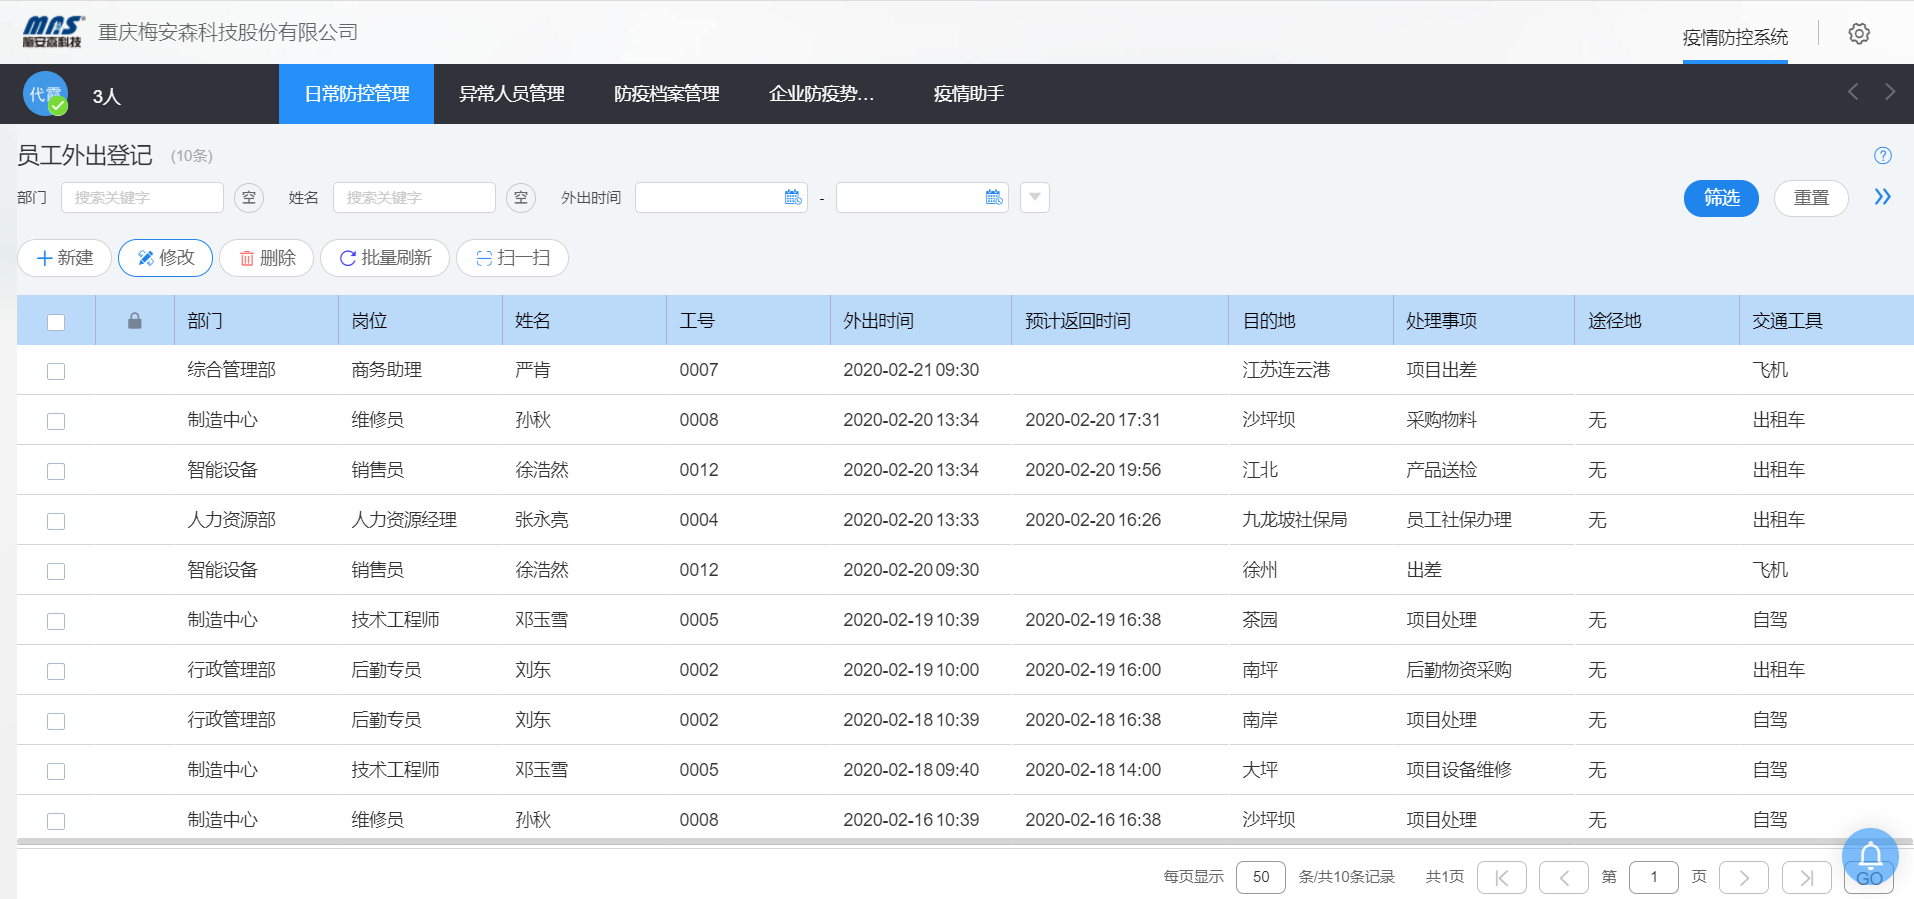This screenshot has height=899, width=1914.
Task: Click the empty filter icon beside name
Action: coord(521,198)
